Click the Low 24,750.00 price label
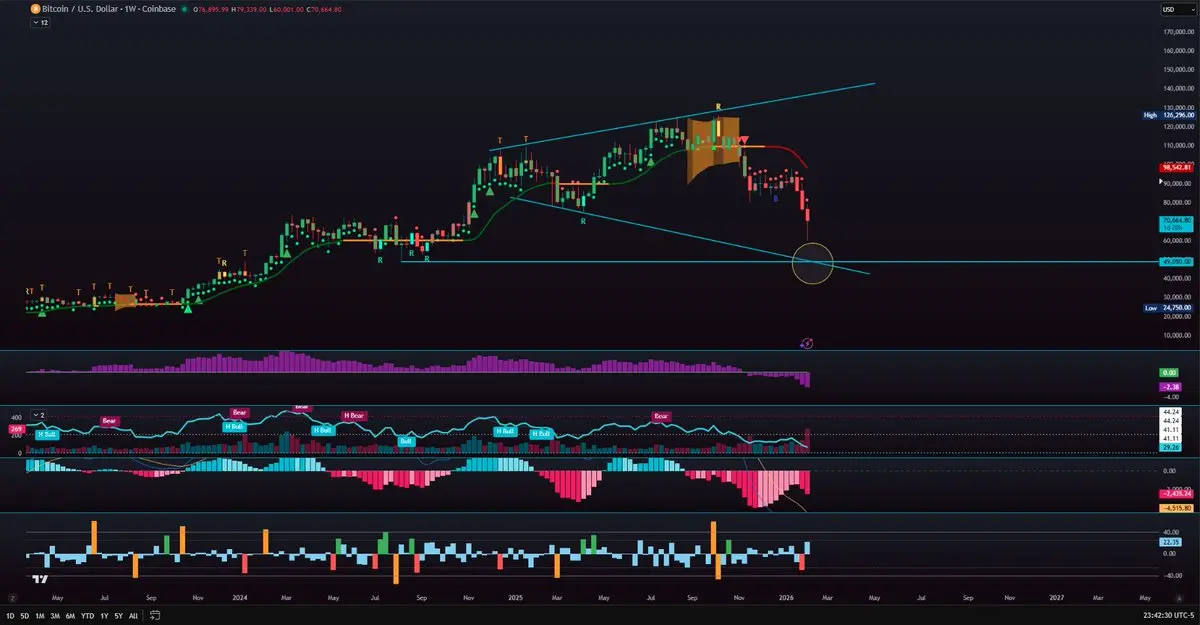Screen dimensions: 1200x625 [x=1170, y=308]
